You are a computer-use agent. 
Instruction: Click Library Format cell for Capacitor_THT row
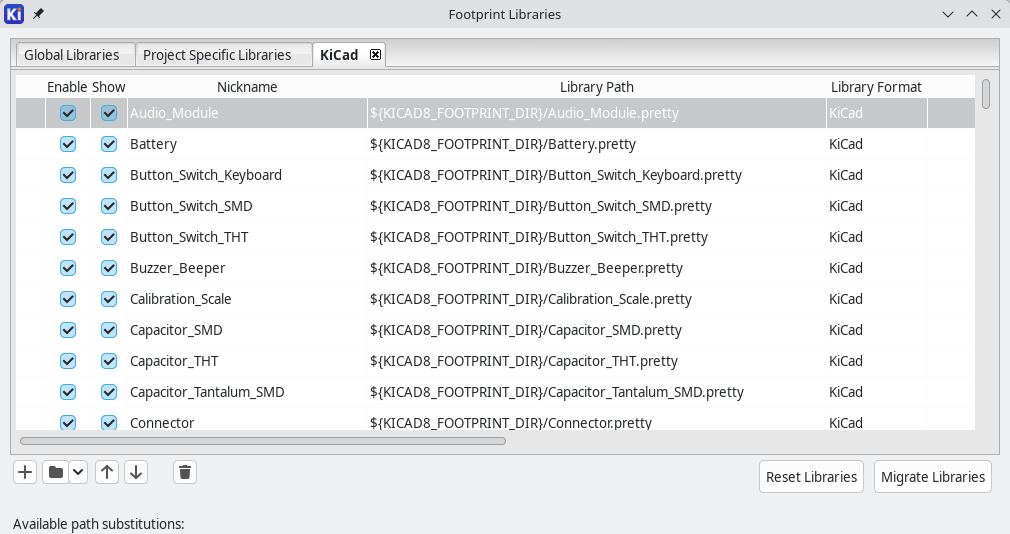click(x=877, y=360)
